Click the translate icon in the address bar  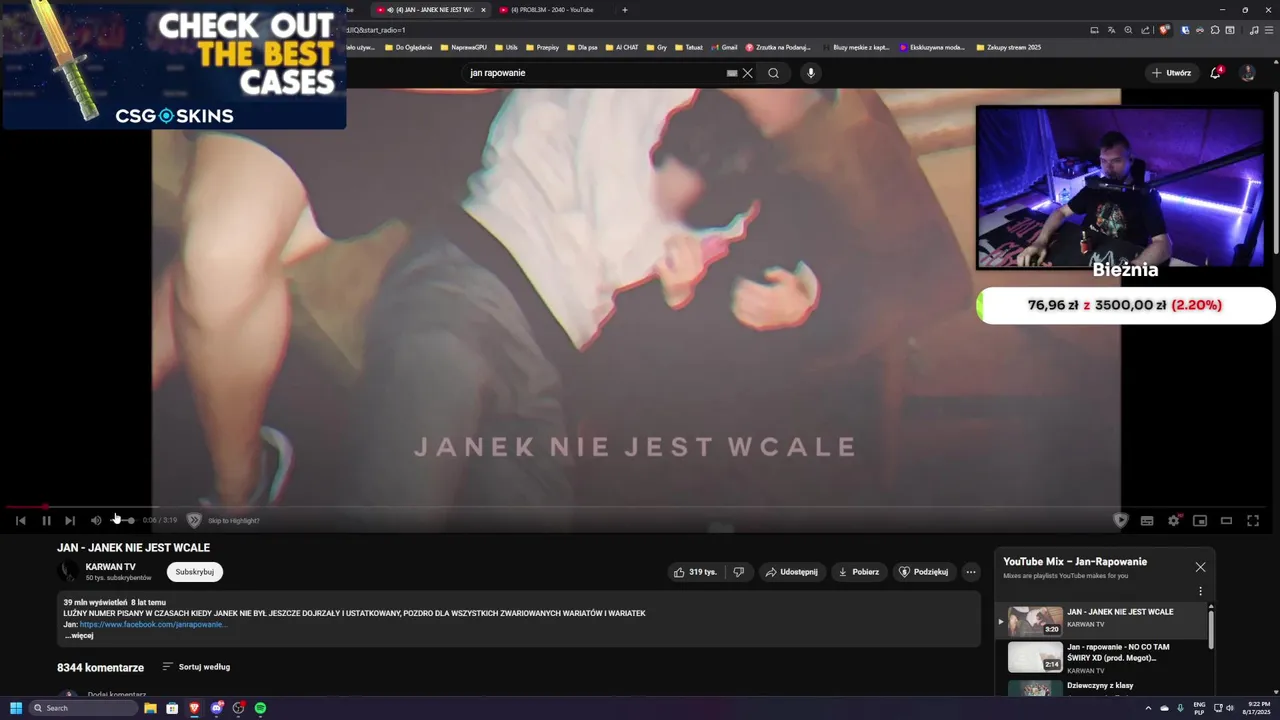point(1111,30)
